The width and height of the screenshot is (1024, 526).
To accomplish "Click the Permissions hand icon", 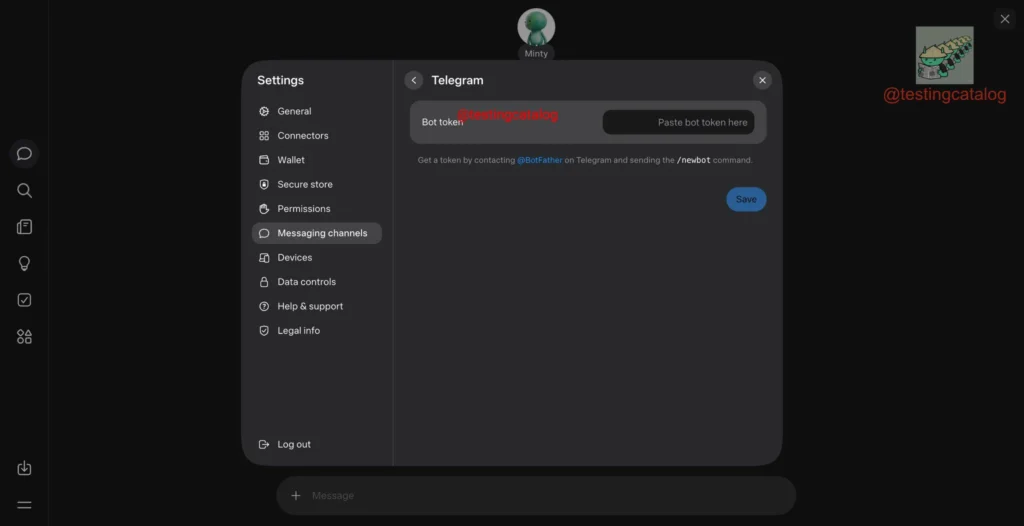I will (264, 209).
